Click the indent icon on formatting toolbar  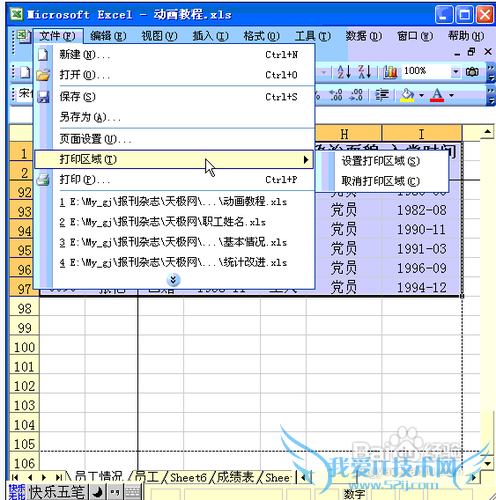[x=382, y=95]
